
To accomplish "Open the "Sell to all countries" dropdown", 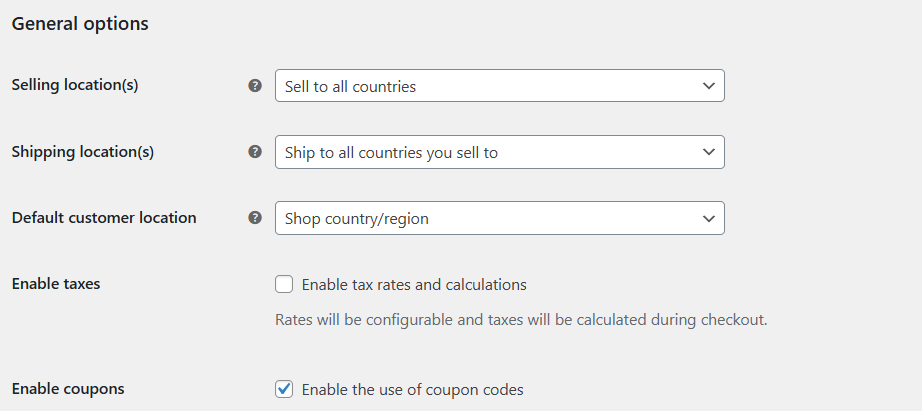I will coord(500,86).
